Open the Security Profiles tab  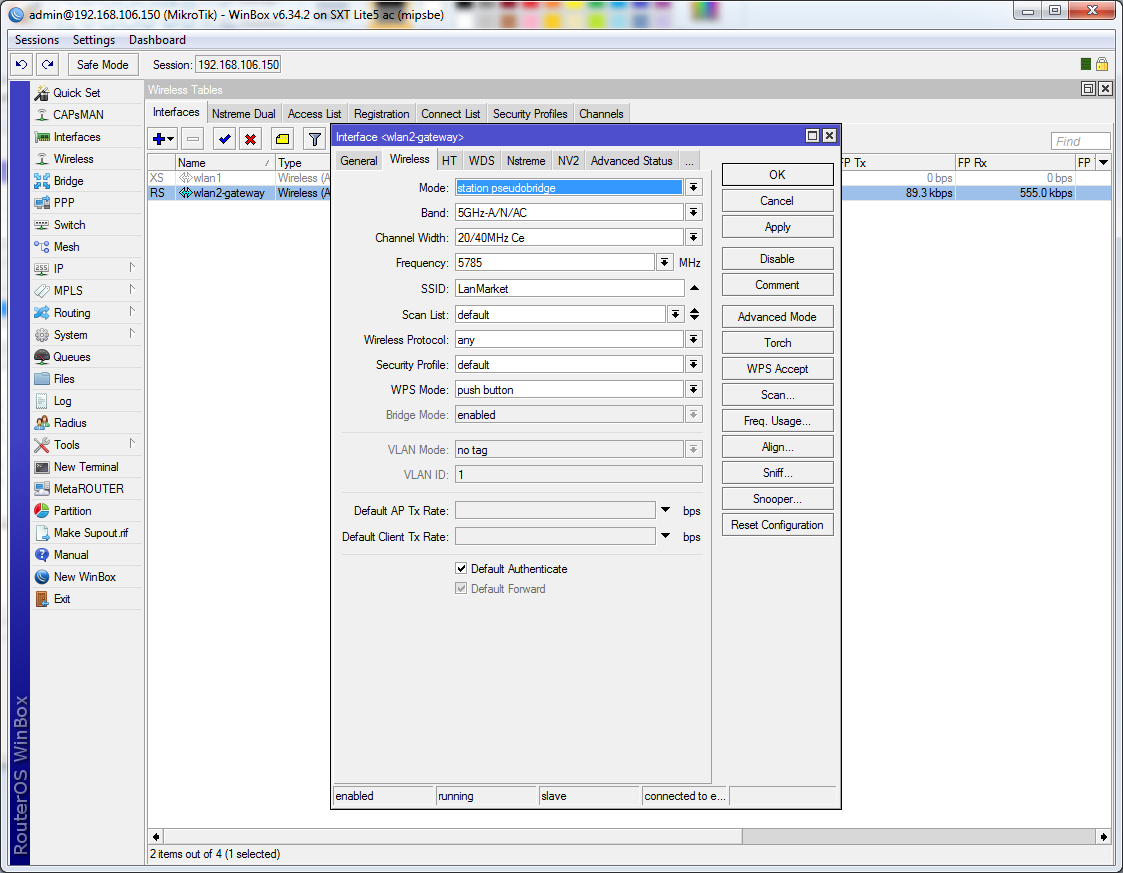[x=530, y=114]
